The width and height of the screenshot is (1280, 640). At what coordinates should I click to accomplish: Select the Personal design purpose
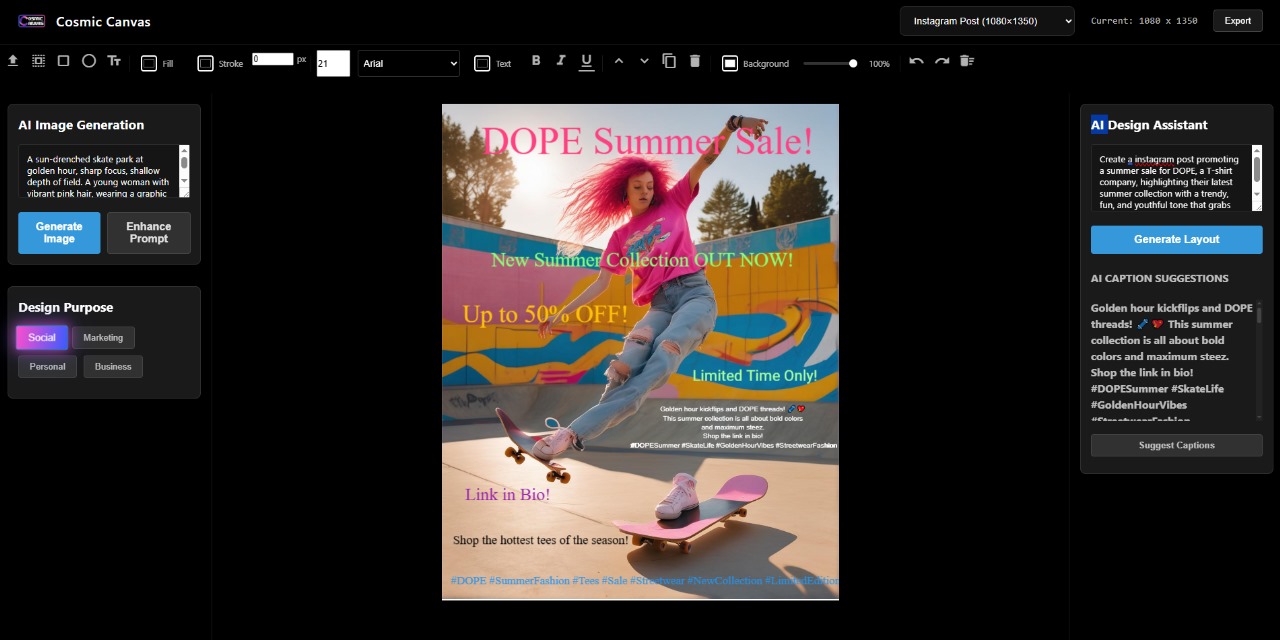[x=47, y=367]
